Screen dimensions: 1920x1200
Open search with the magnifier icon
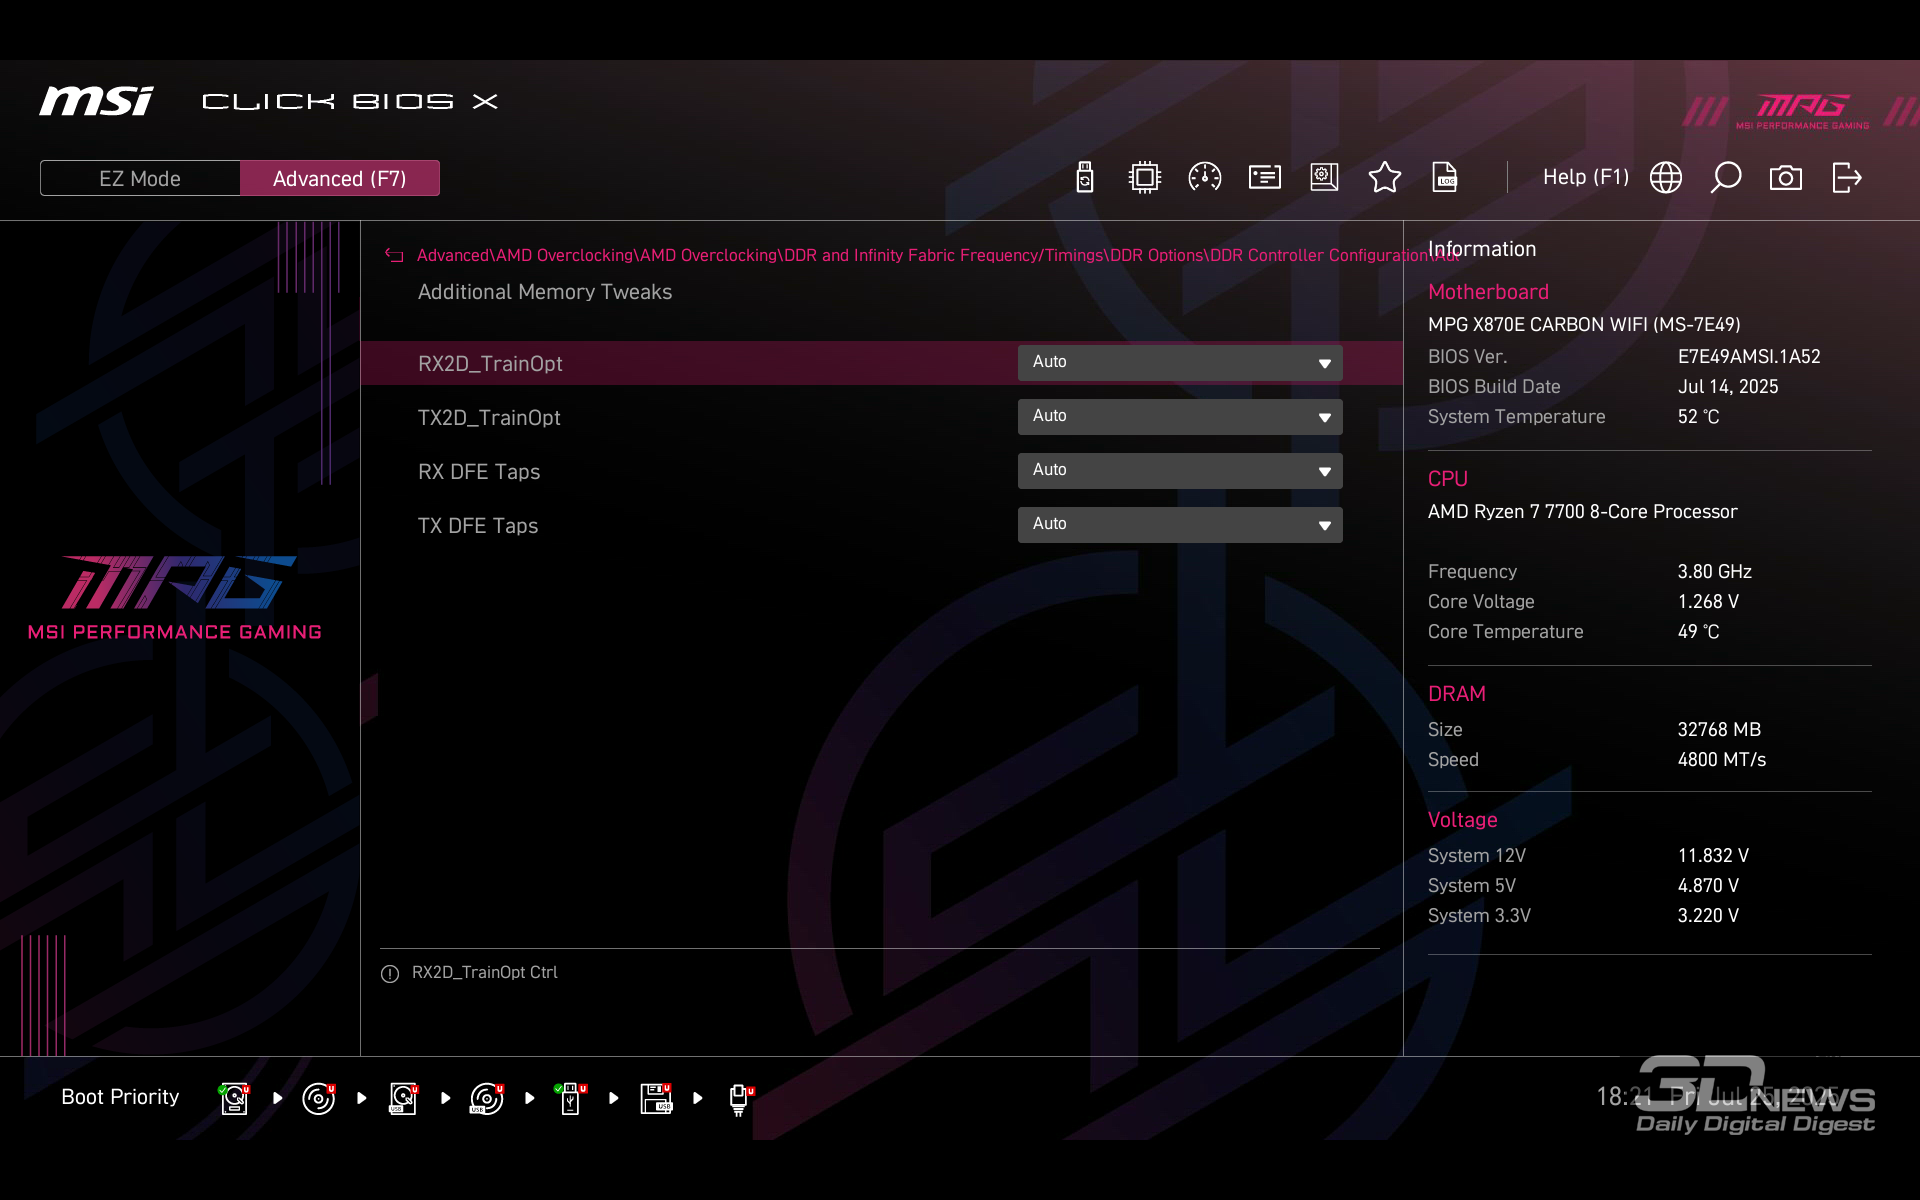click(x=1726, y=178)
